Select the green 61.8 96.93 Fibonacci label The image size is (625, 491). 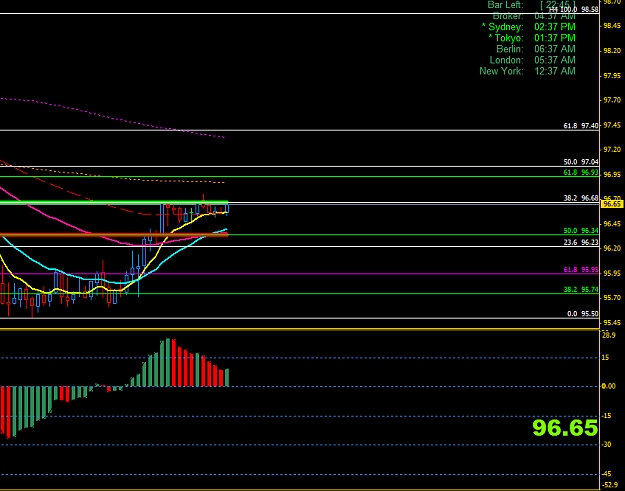[x=581, y=172]
